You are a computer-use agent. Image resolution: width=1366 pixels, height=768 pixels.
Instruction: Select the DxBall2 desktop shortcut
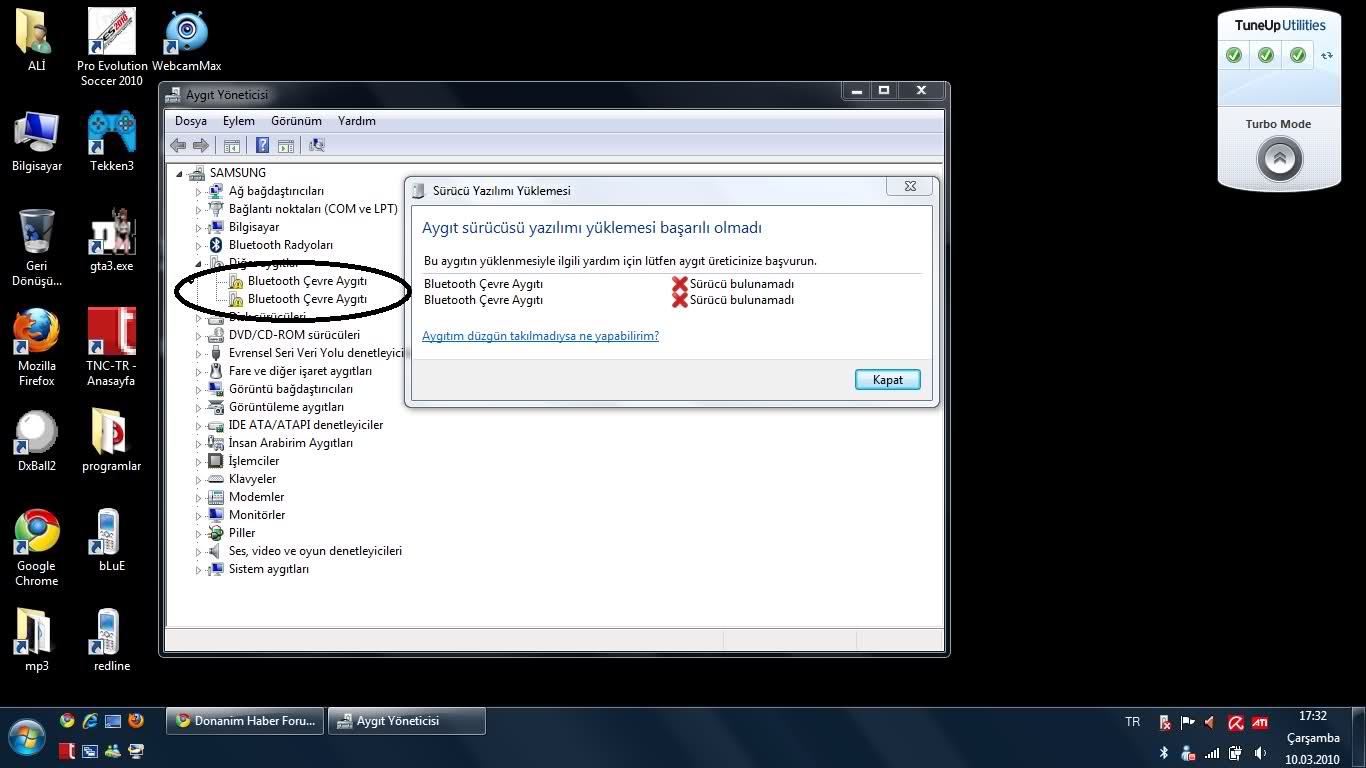coord(37,442)
